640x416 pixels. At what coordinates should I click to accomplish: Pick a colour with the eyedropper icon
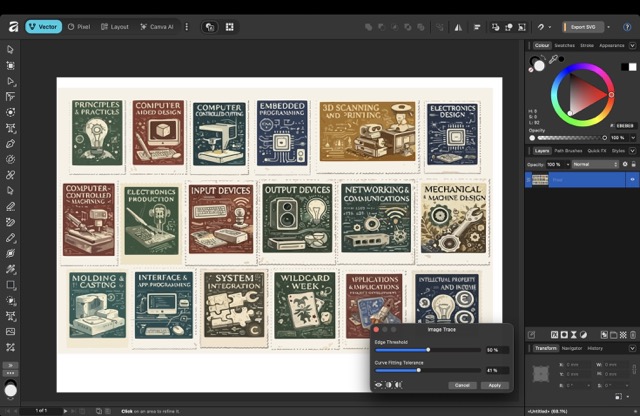553,60
